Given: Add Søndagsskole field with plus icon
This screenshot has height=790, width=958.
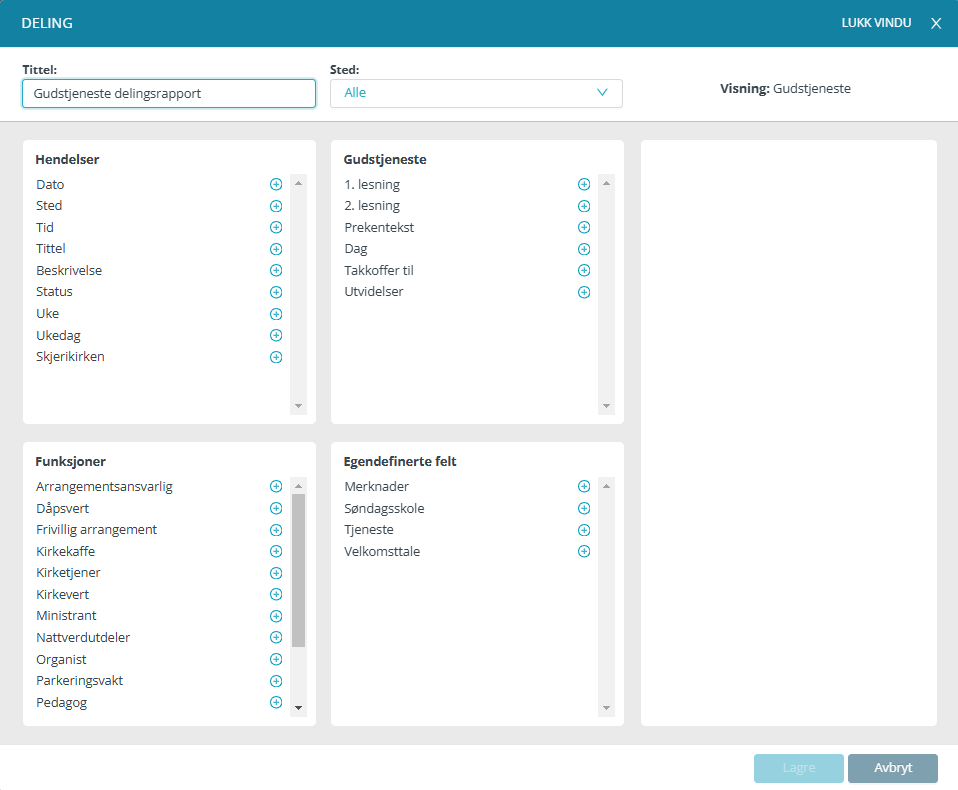Looking at the screenshot, I should coord(584,509).
